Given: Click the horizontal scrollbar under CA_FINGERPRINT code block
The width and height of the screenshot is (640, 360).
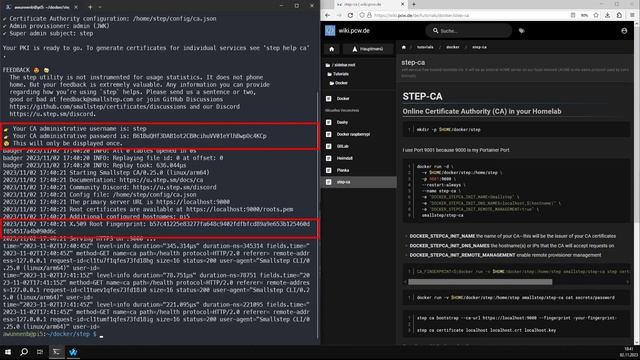Looking at the screenshot, I should point(480,282).
